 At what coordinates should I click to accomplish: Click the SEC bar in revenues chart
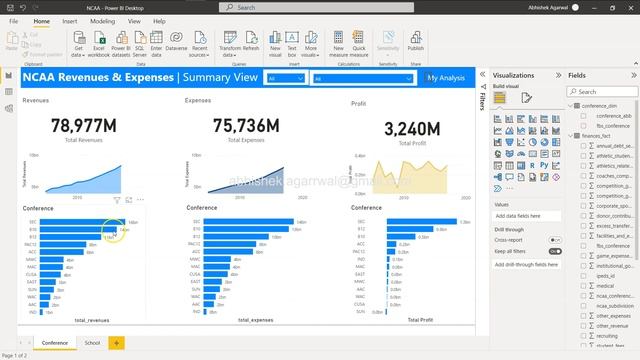(x=82, y=222)
